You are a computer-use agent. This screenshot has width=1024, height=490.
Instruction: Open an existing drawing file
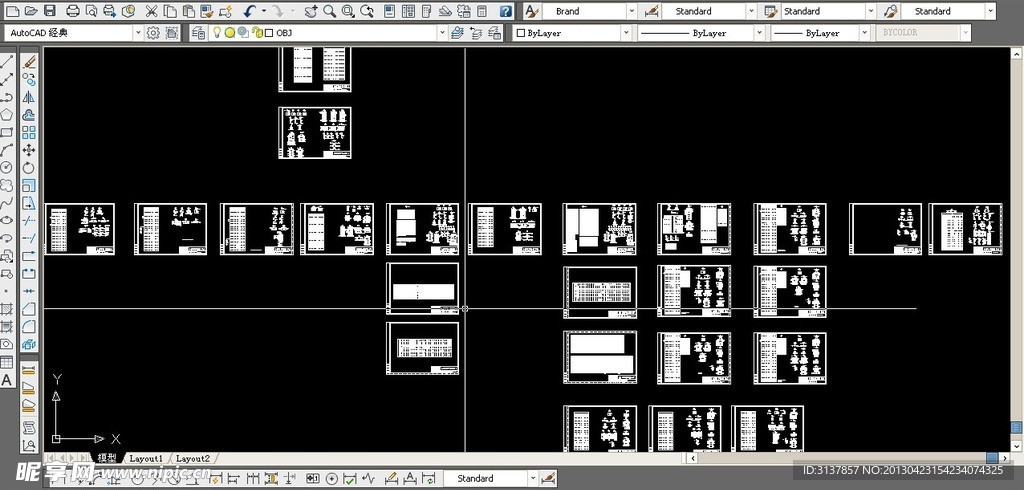point(31,11)
